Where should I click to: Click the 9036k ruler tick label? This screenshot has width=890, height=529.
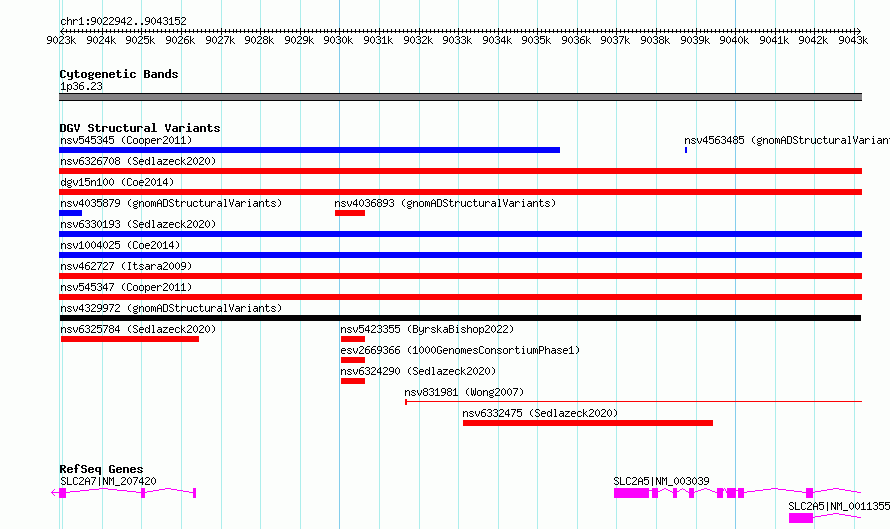tap(576, 40)
